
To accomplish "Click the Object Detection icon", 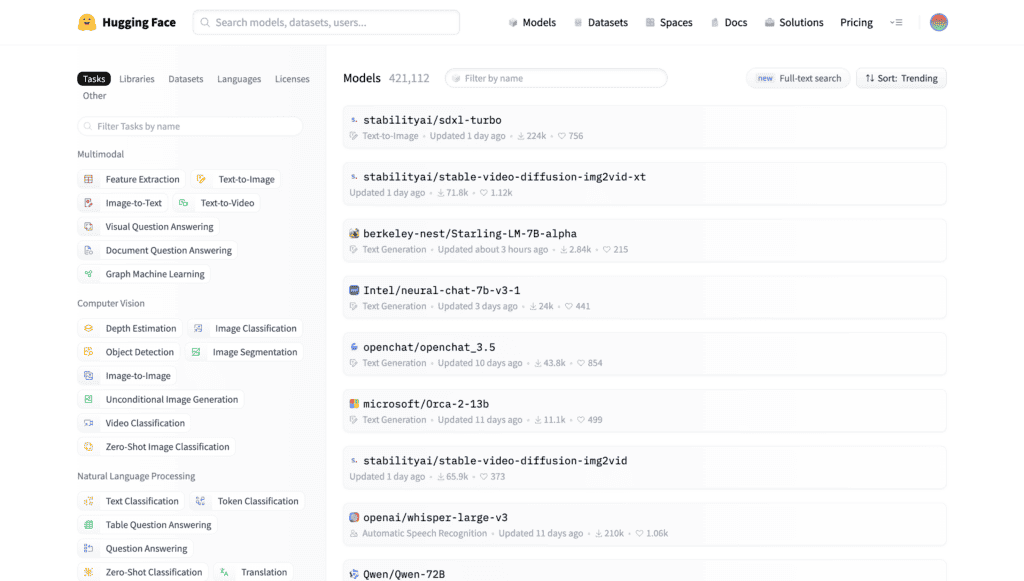I will click(x=89, y=352).
